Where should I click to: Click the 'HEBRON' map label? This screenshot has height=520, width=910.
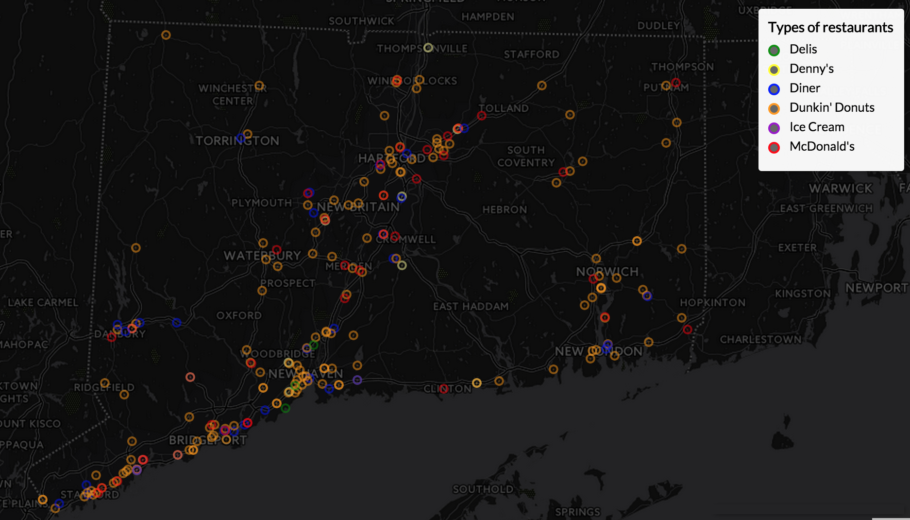coord(504,209)
